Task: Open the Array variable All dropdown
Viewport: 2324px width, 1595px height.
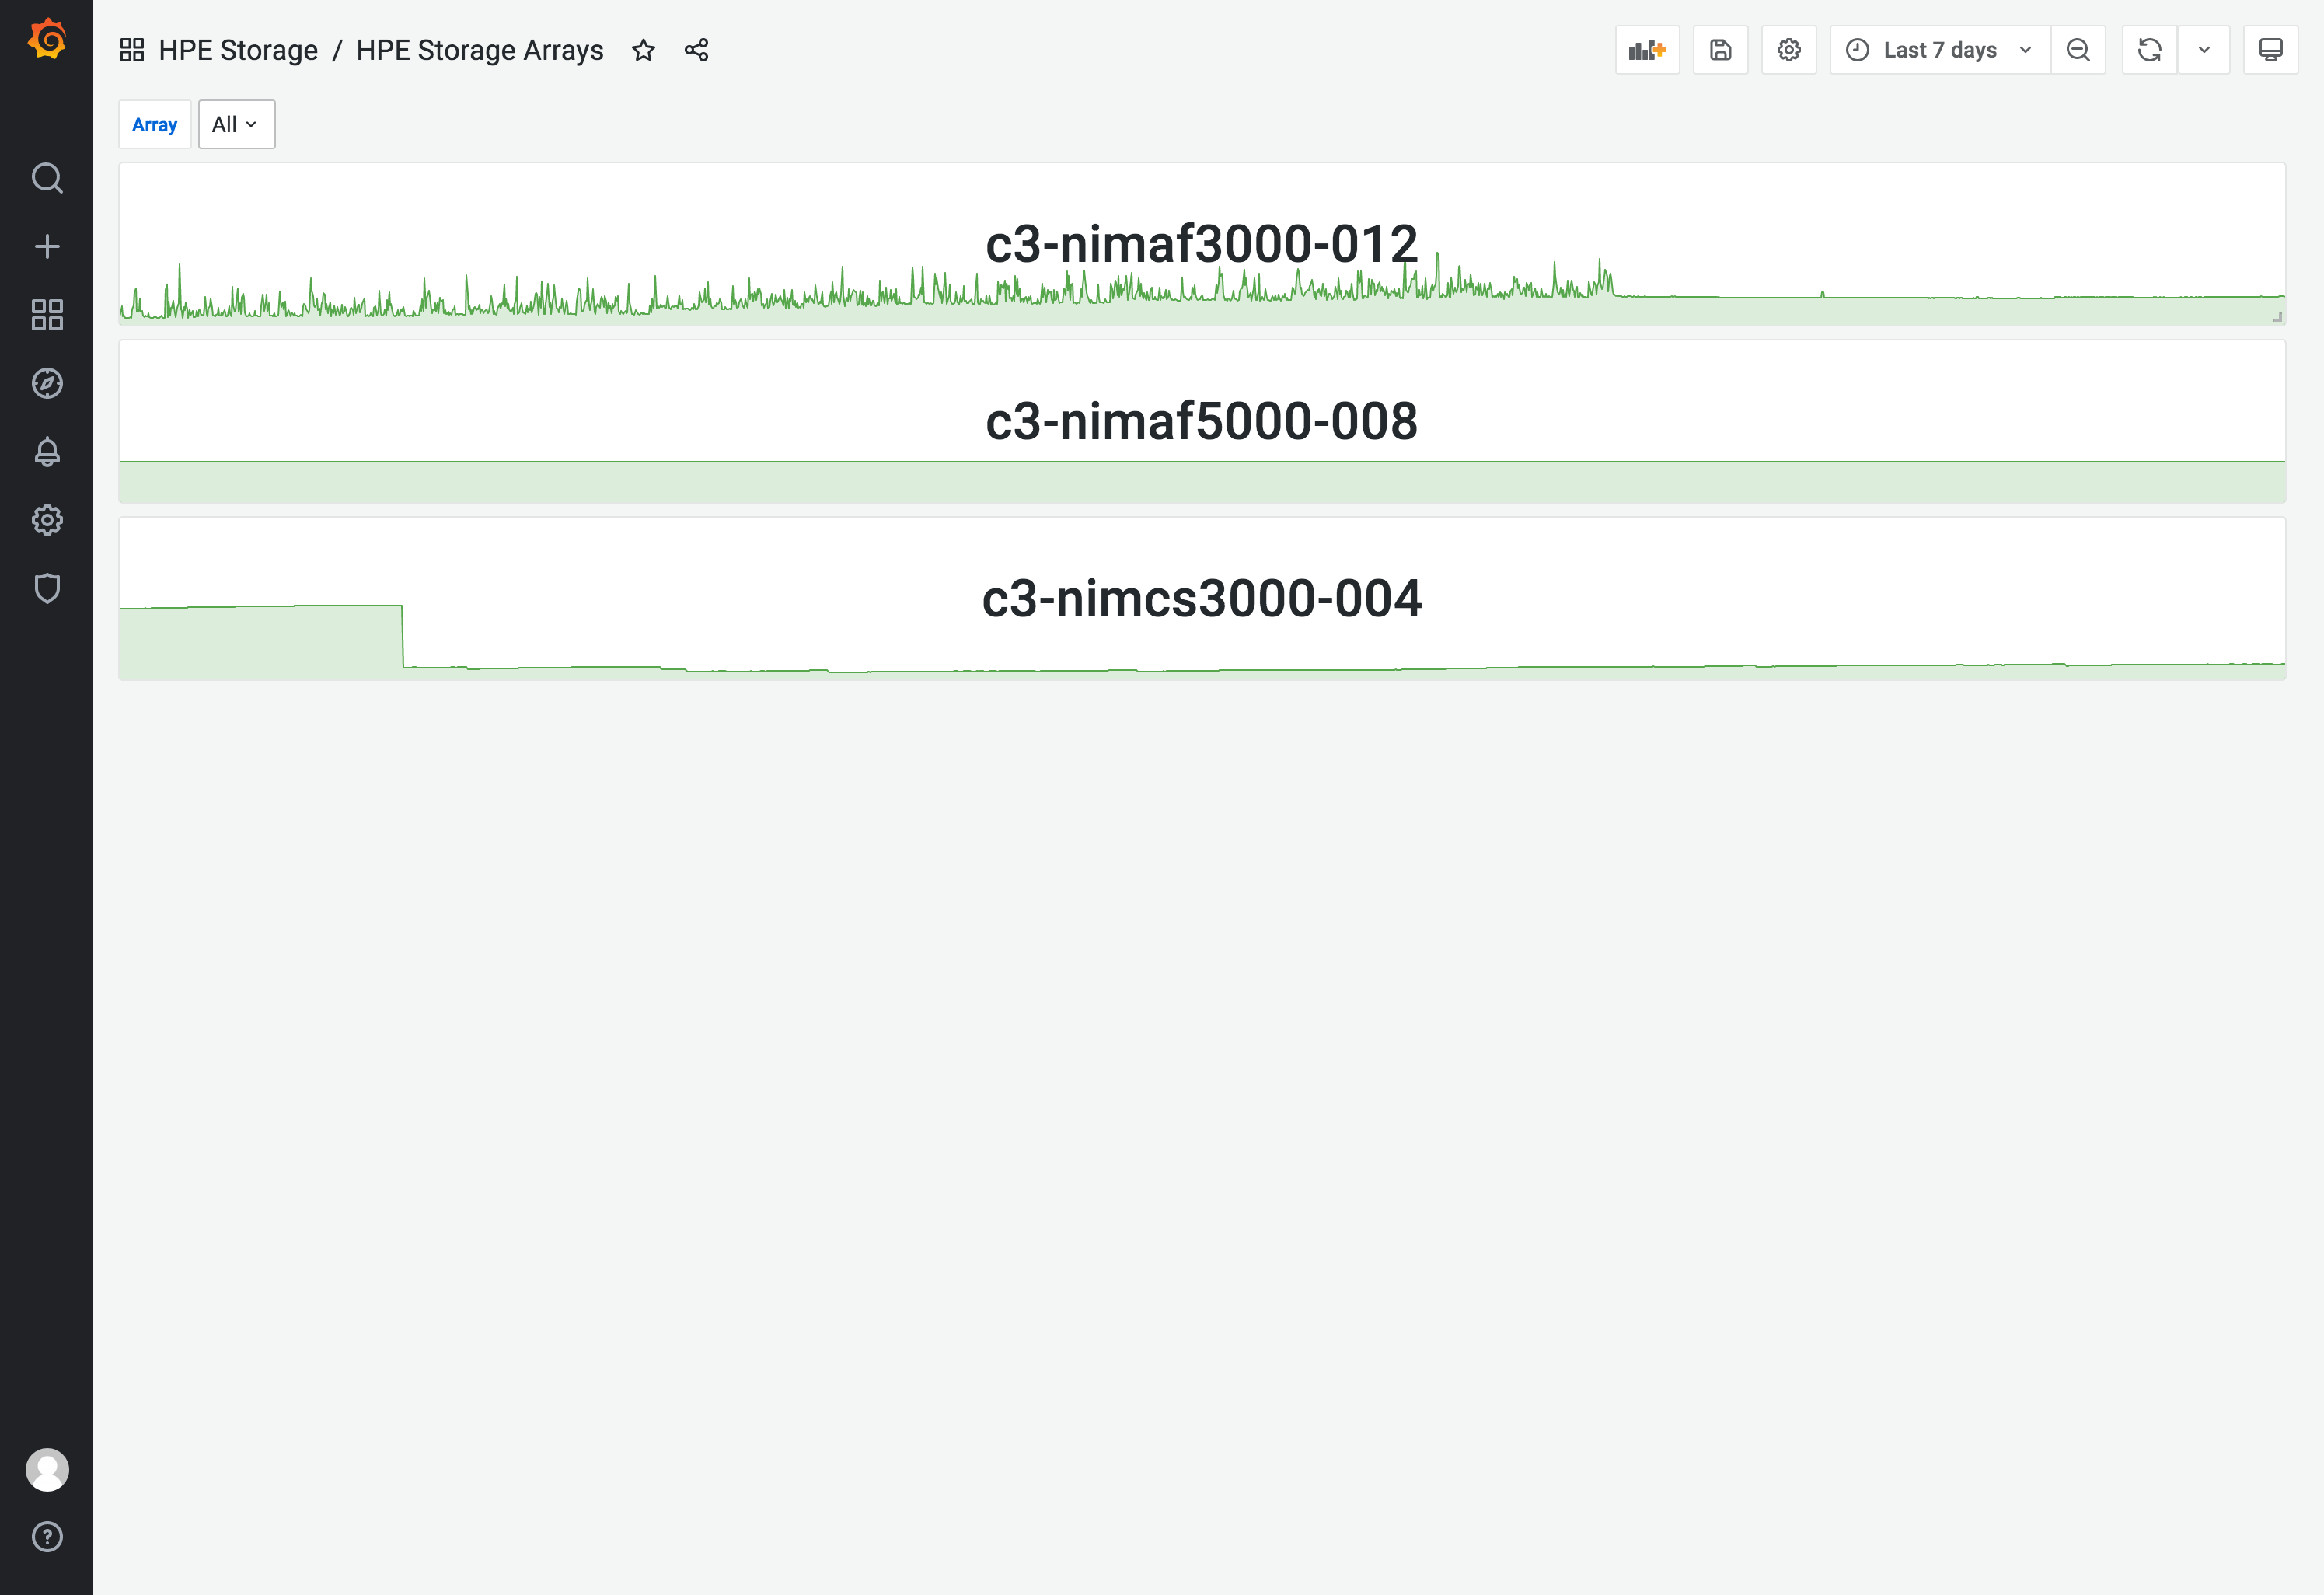Action: pyautogui.click(x=236, y=125)
